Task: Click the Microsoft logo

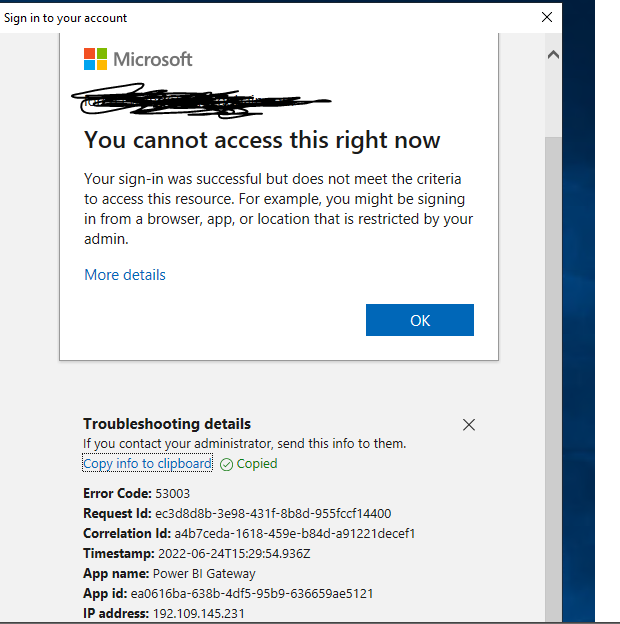Action: coord(138,59)
